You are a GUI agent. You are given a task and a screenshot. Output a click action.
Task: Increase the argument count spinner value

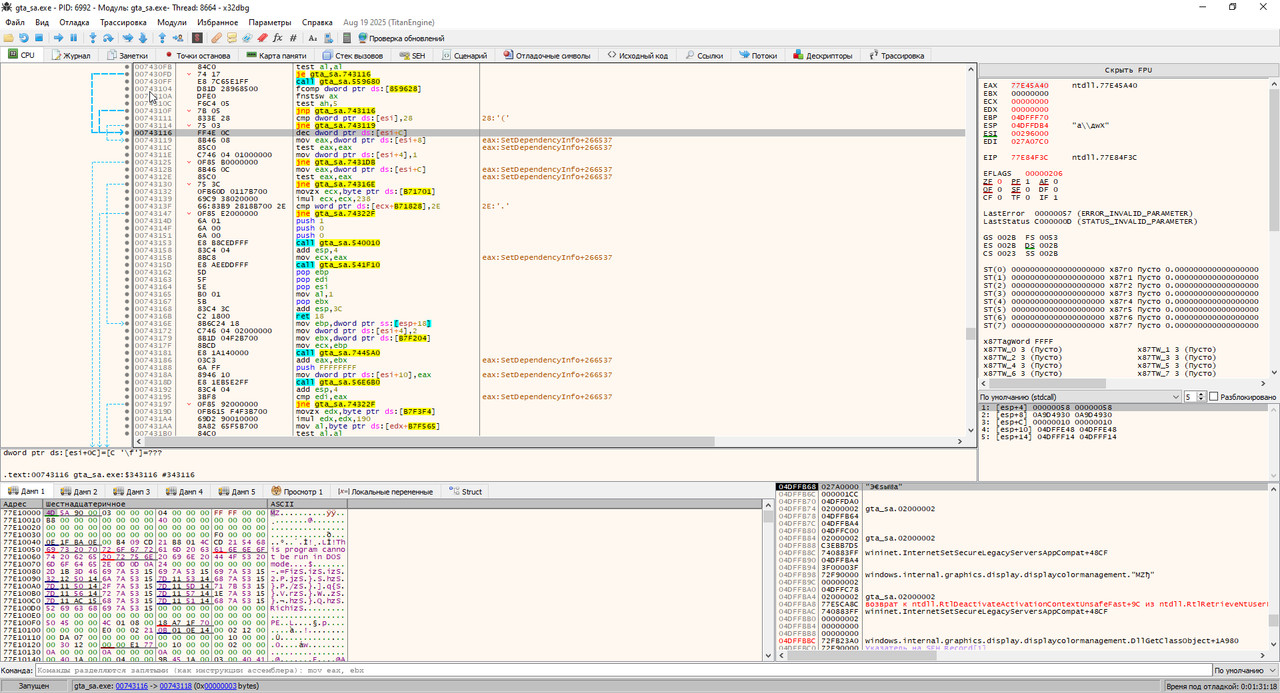[1200, 394]
